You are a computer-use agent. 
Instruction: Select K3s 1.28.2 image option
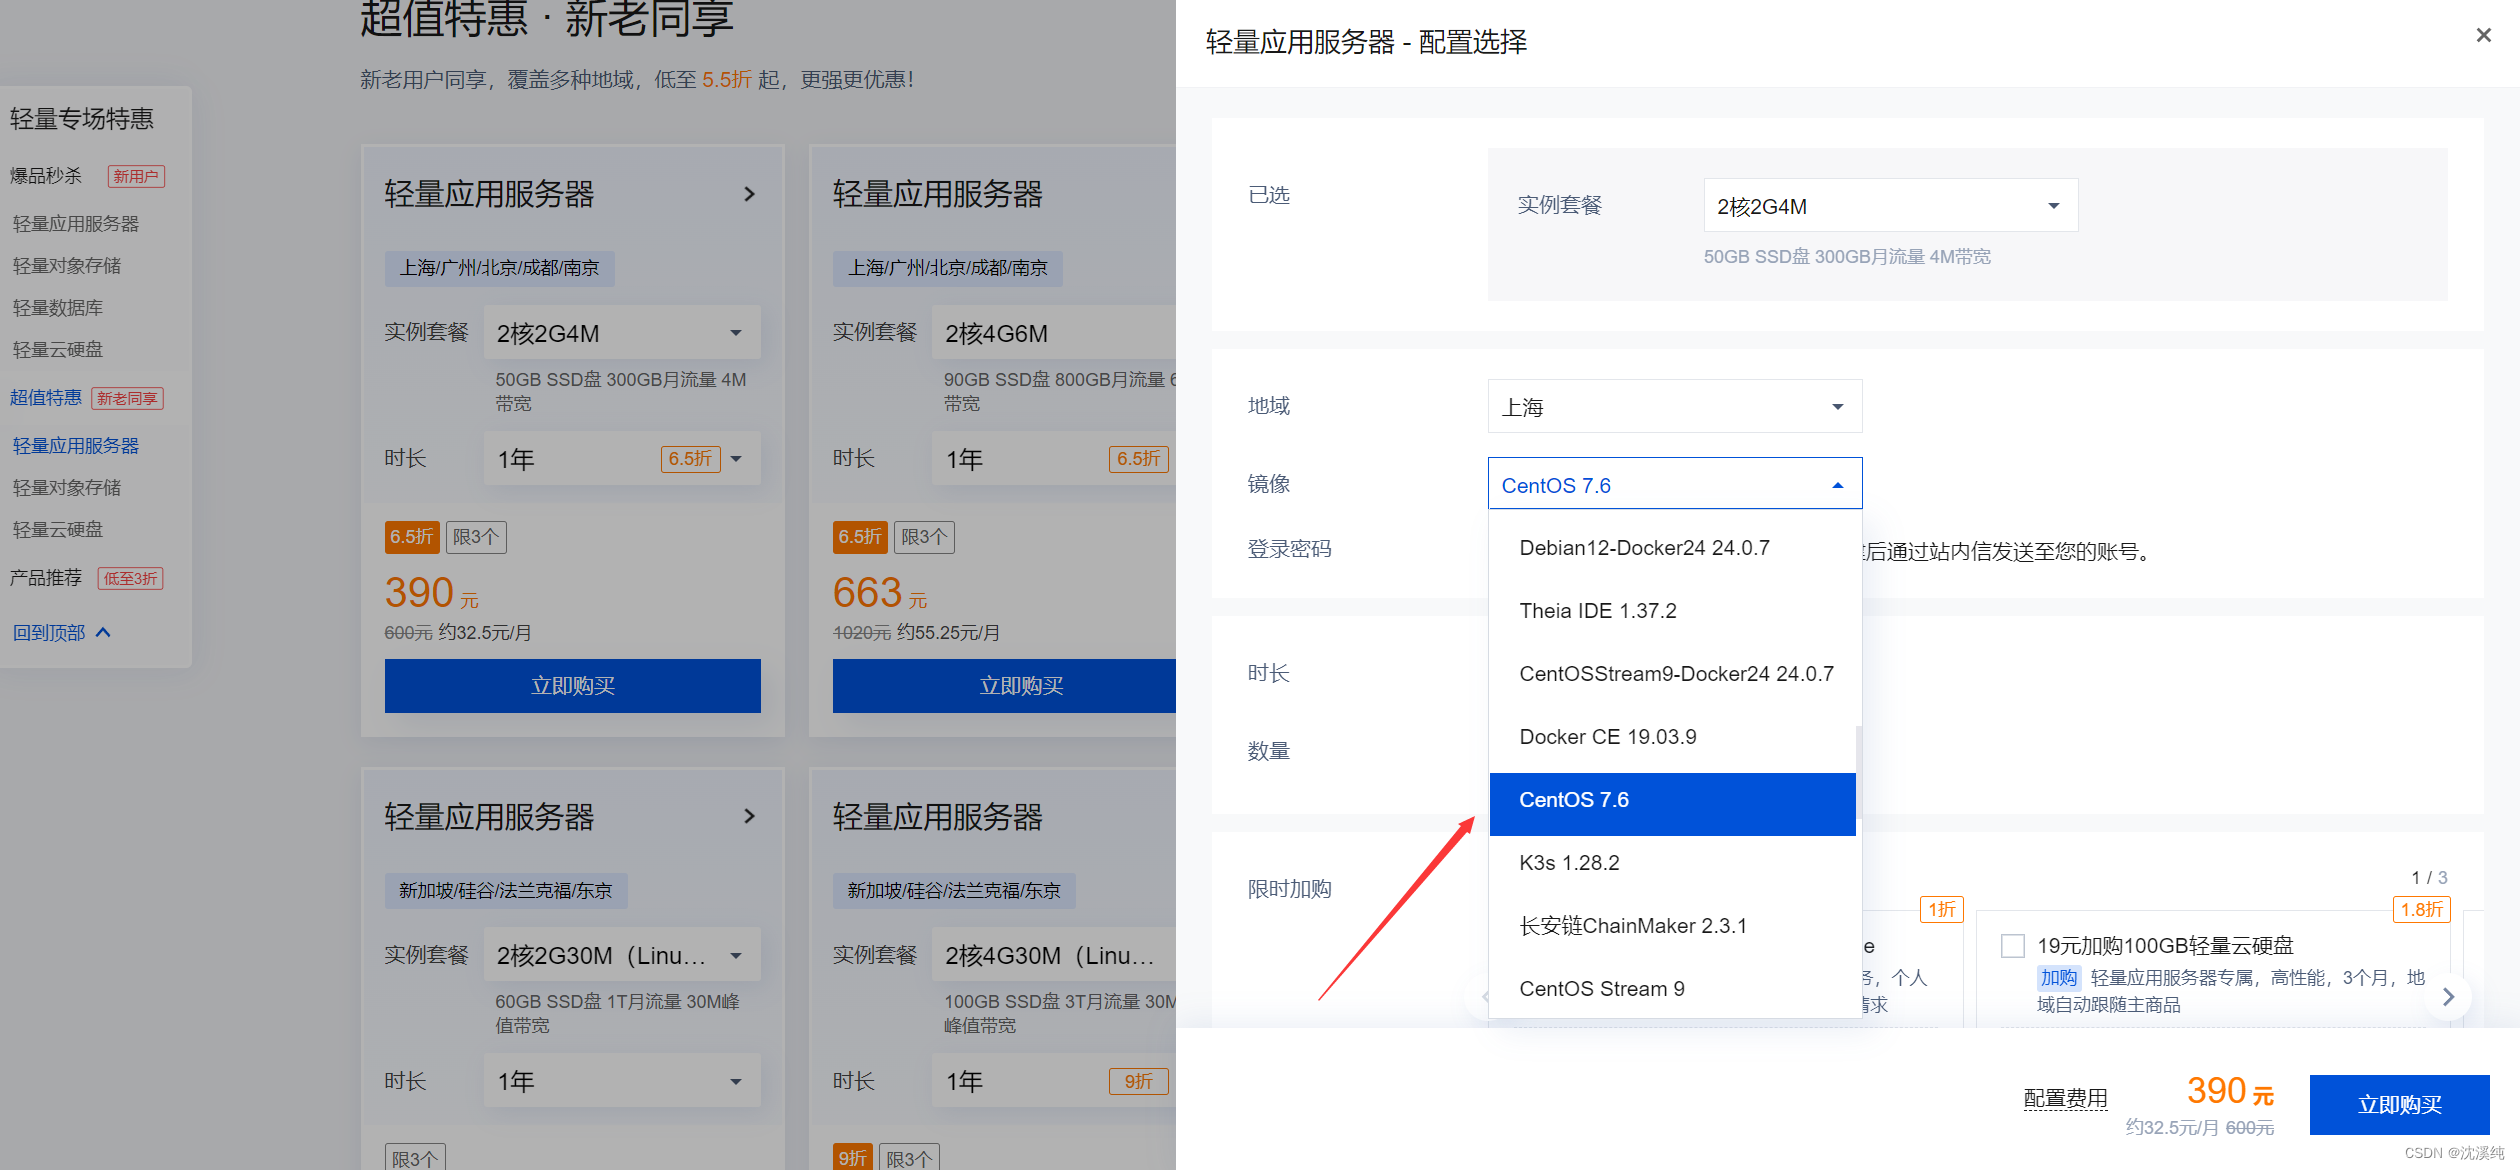click(x=1568, y=862)
